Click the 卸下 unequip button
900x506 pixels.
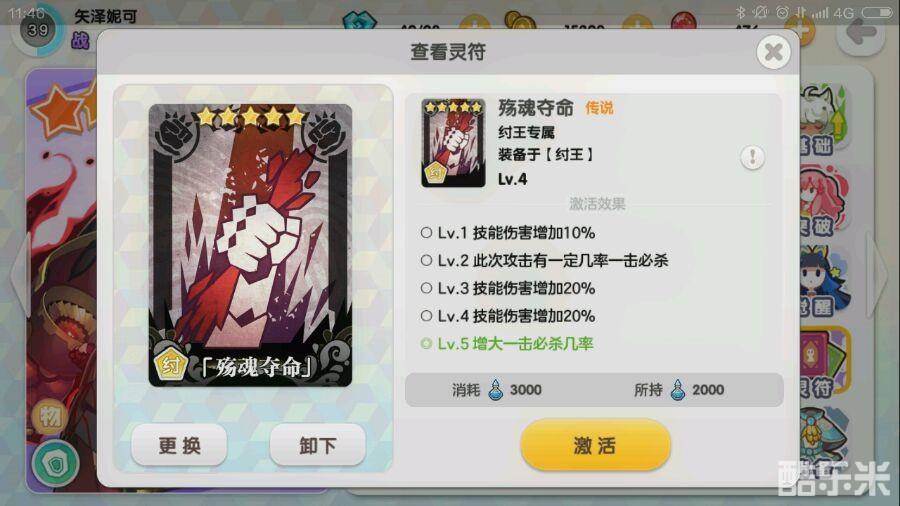(317, 445)
